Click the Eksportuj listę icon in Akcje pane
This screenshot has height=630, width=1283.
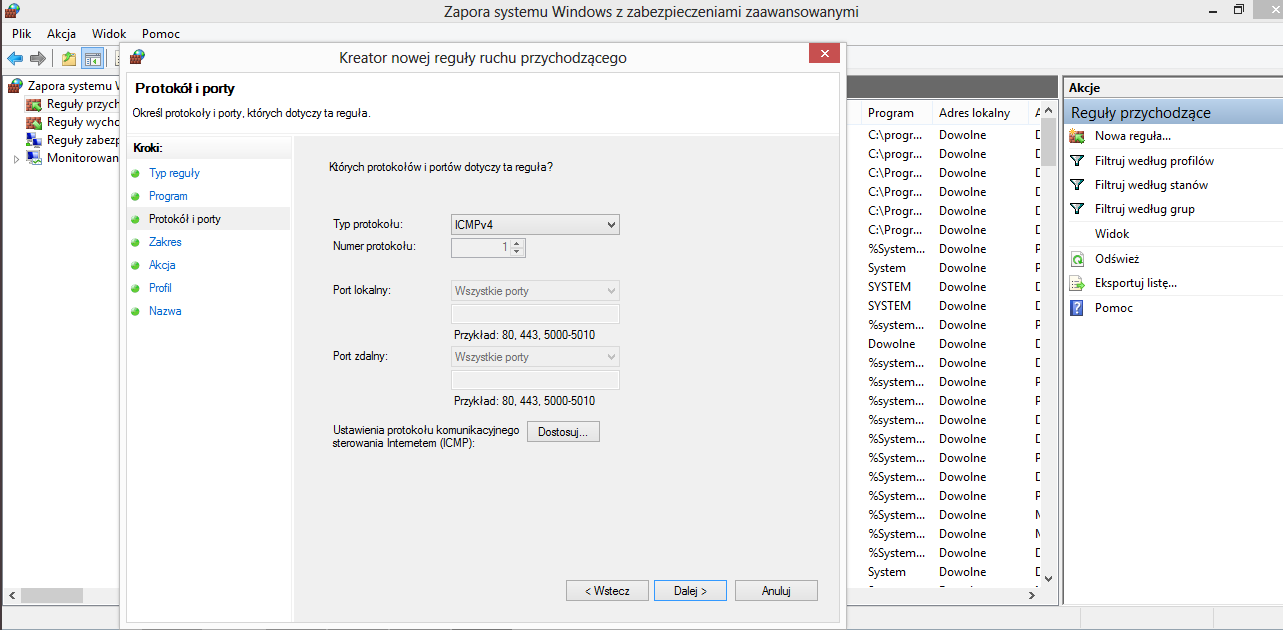1077,283
